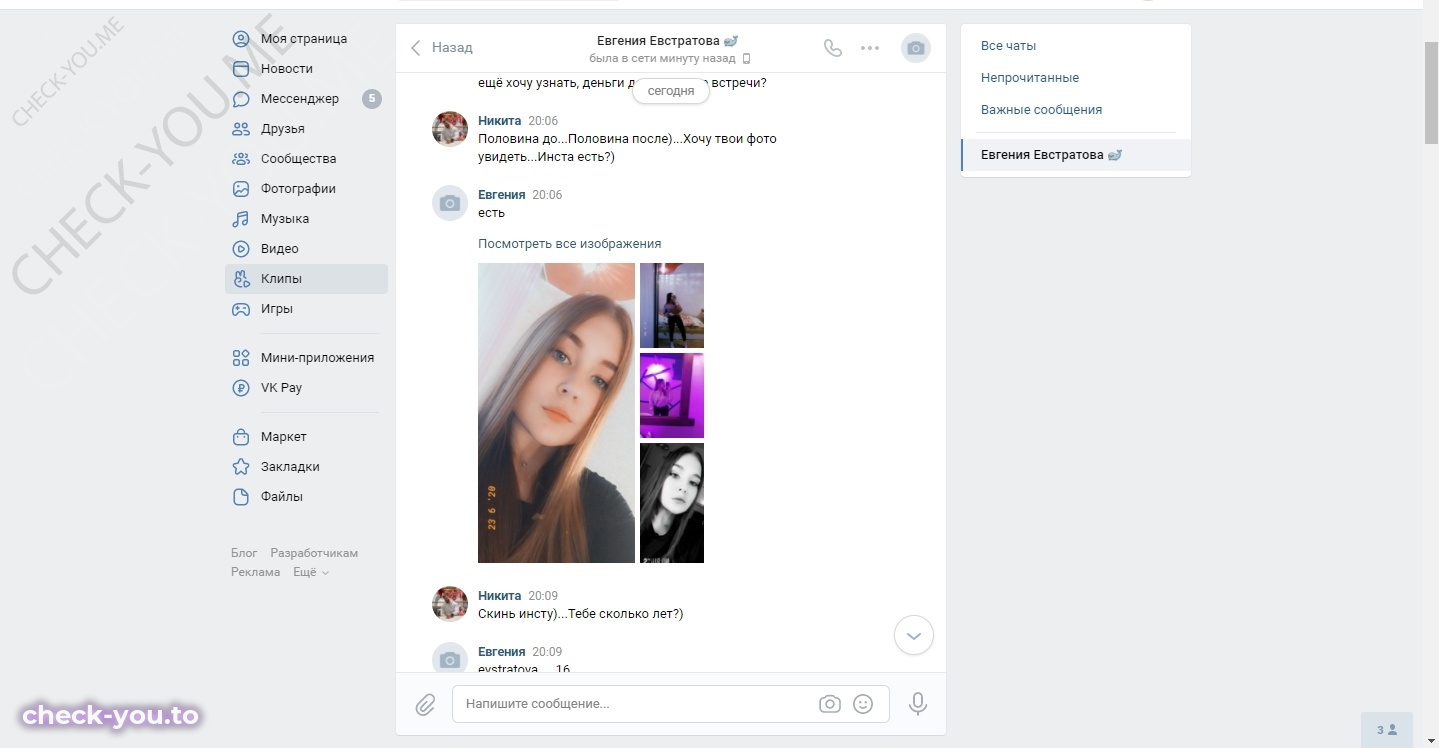Click the Реклама footer link
1439x748 pixels.
tap(256, 572)
